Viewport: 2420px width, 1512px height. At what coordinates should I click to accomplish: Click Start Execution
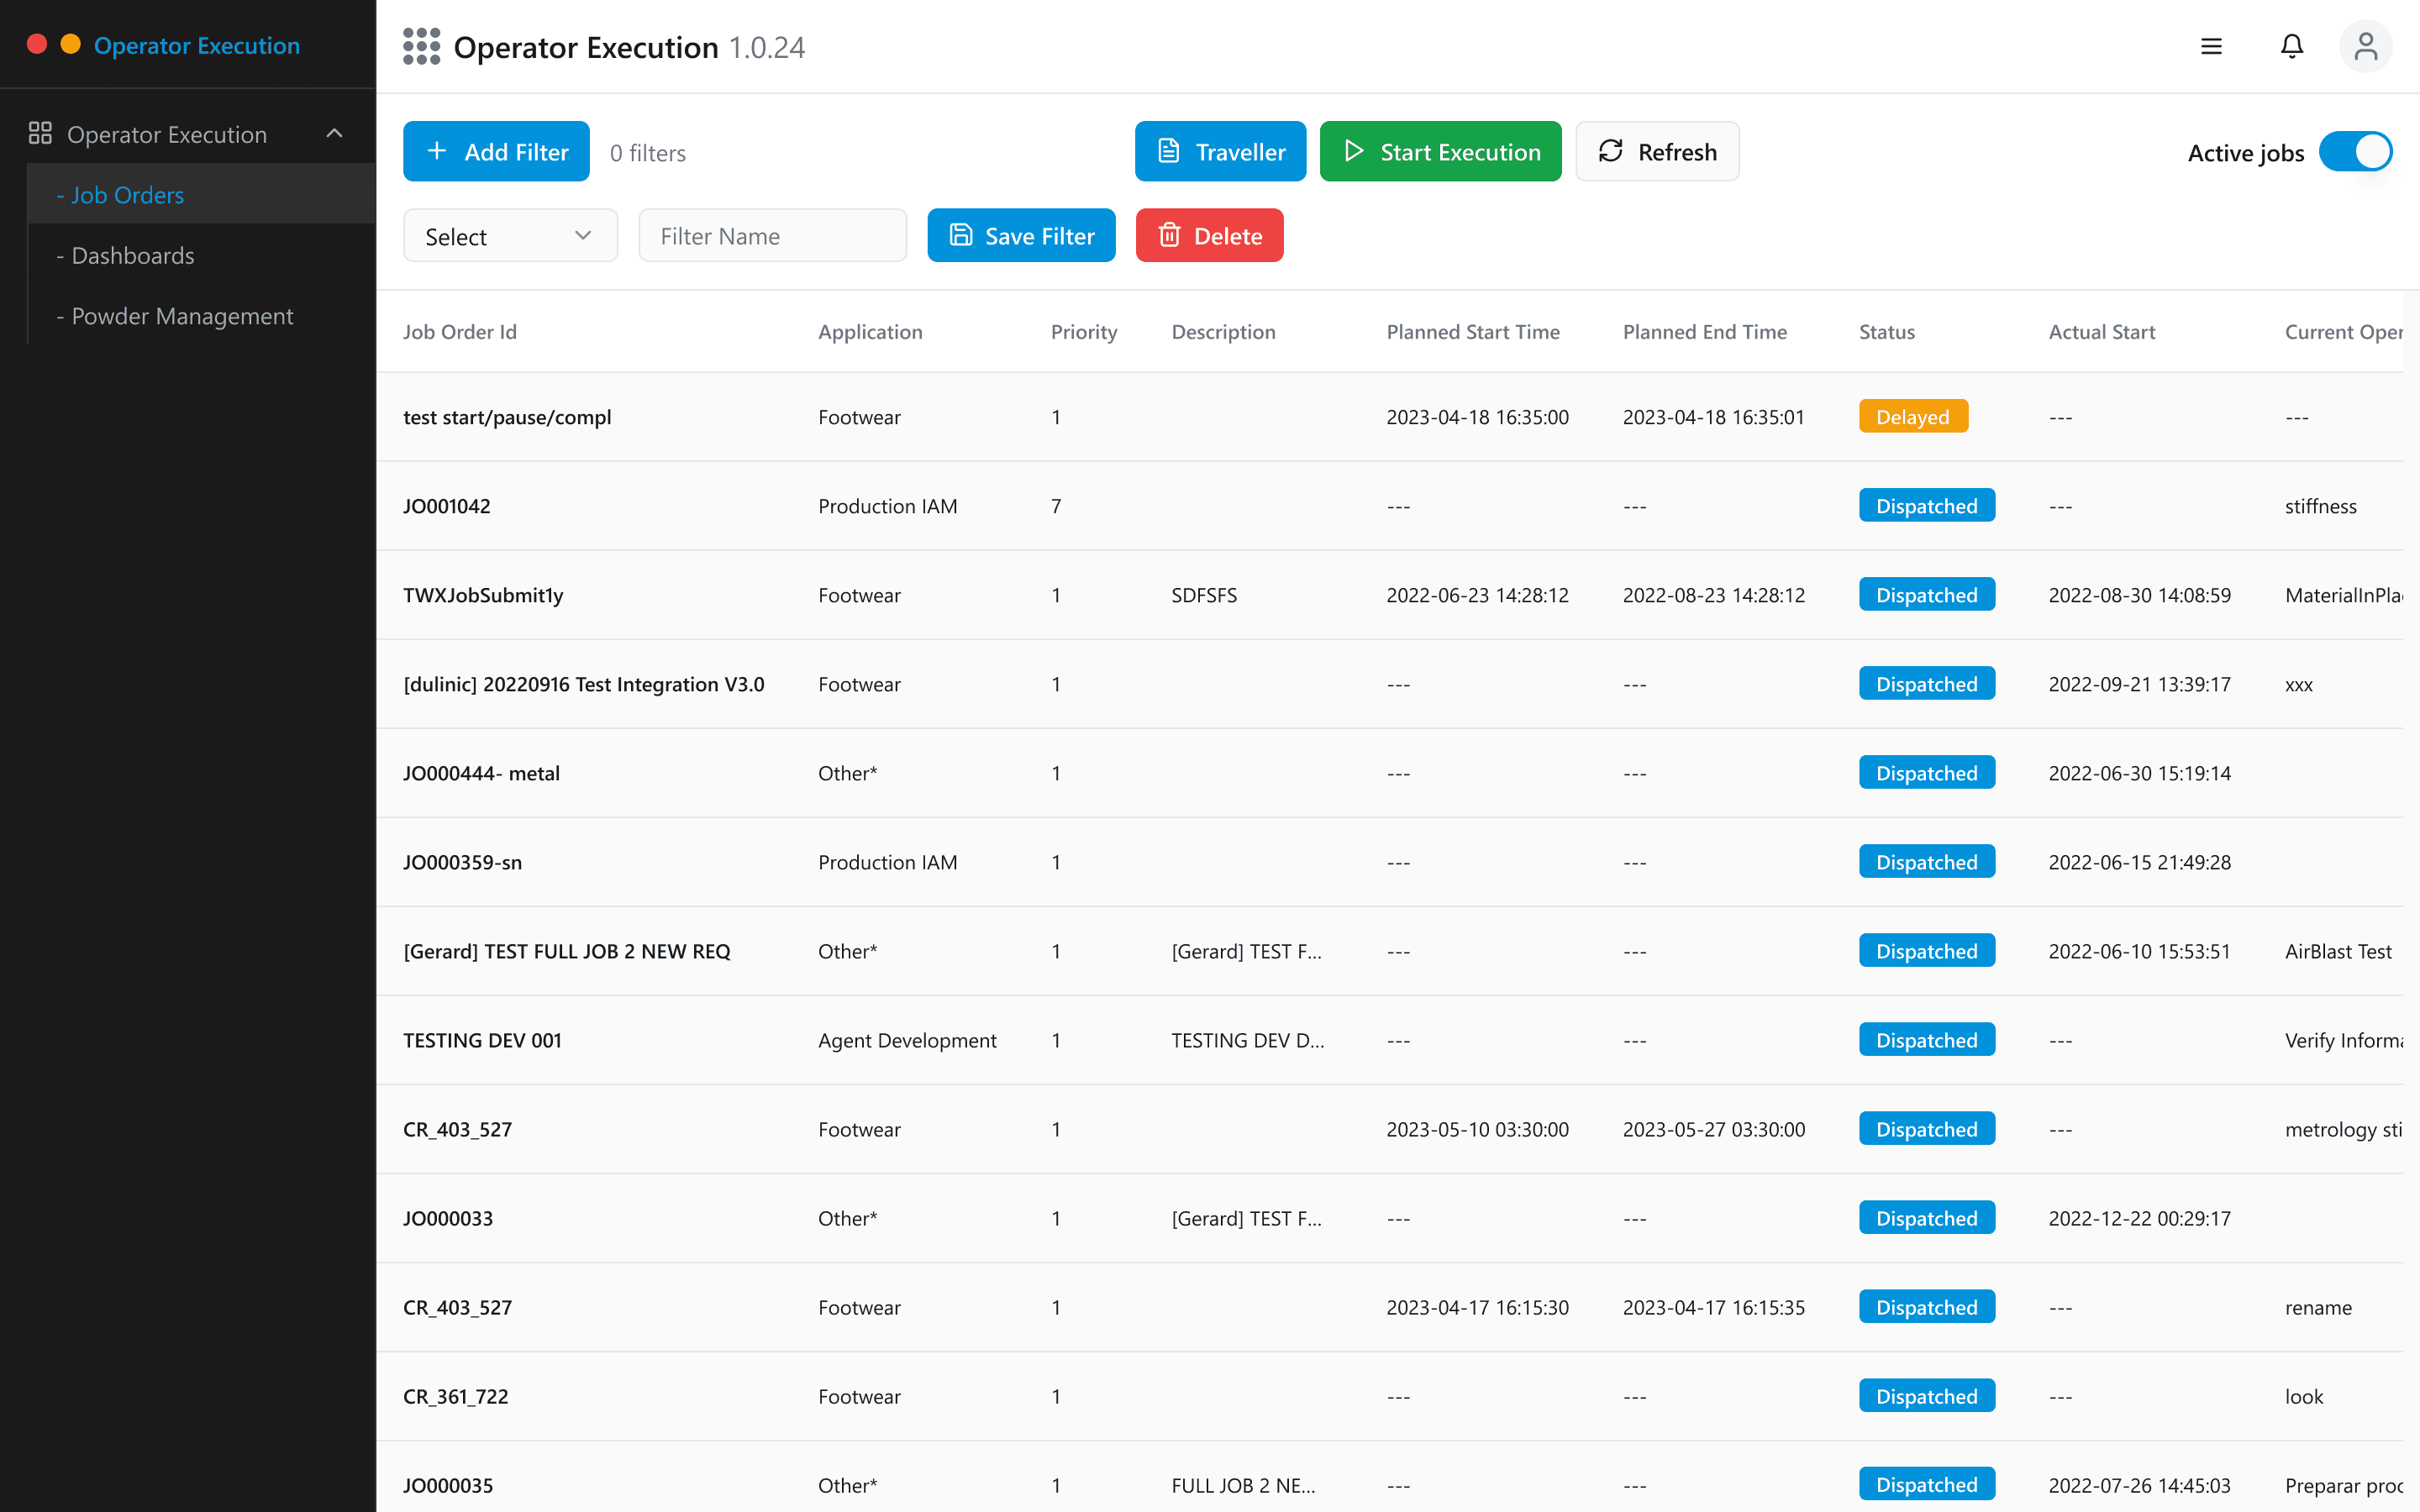click(x=1440, y=152)
